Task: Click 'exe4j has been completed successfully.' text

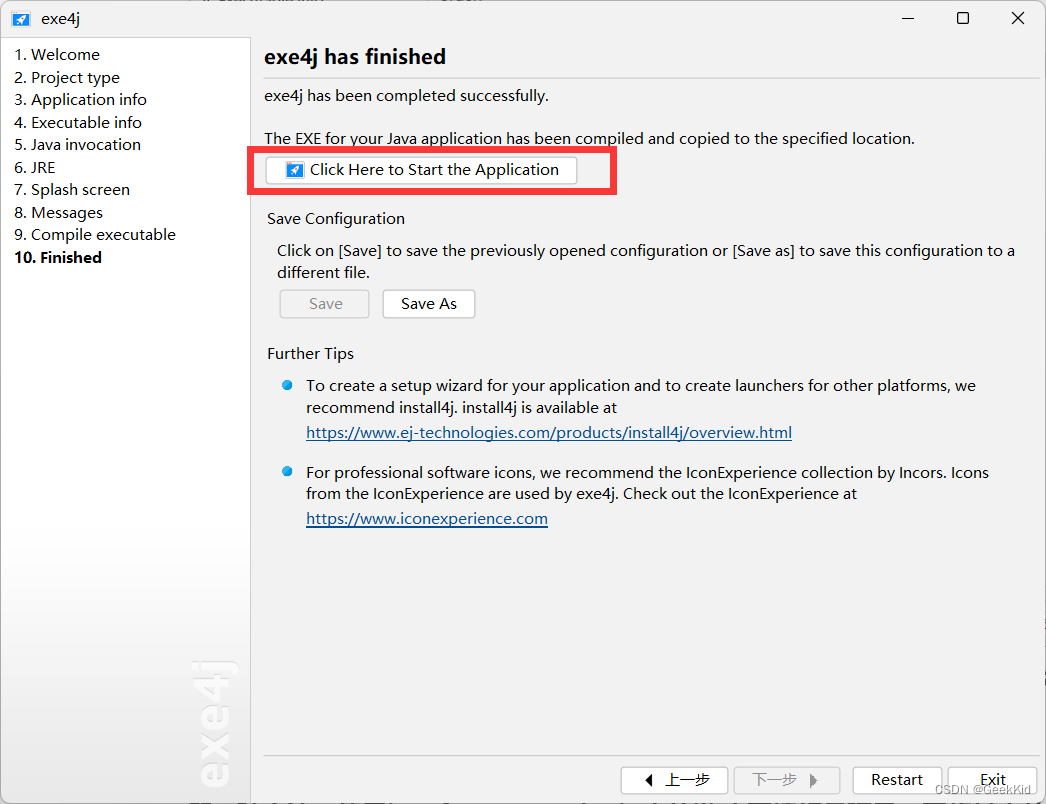Action: click(x=406, y=95)
